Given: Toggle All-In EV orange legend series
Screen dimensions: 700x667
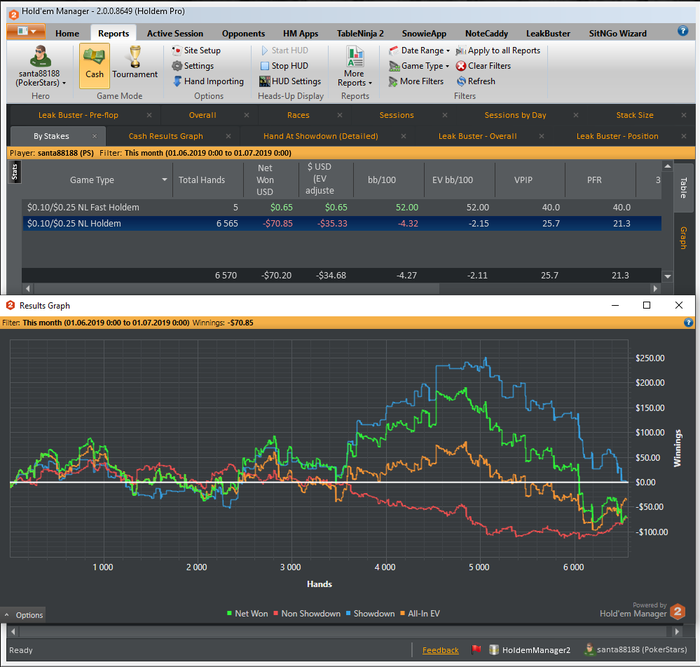Looking at the screenshot, I should 420,613.
